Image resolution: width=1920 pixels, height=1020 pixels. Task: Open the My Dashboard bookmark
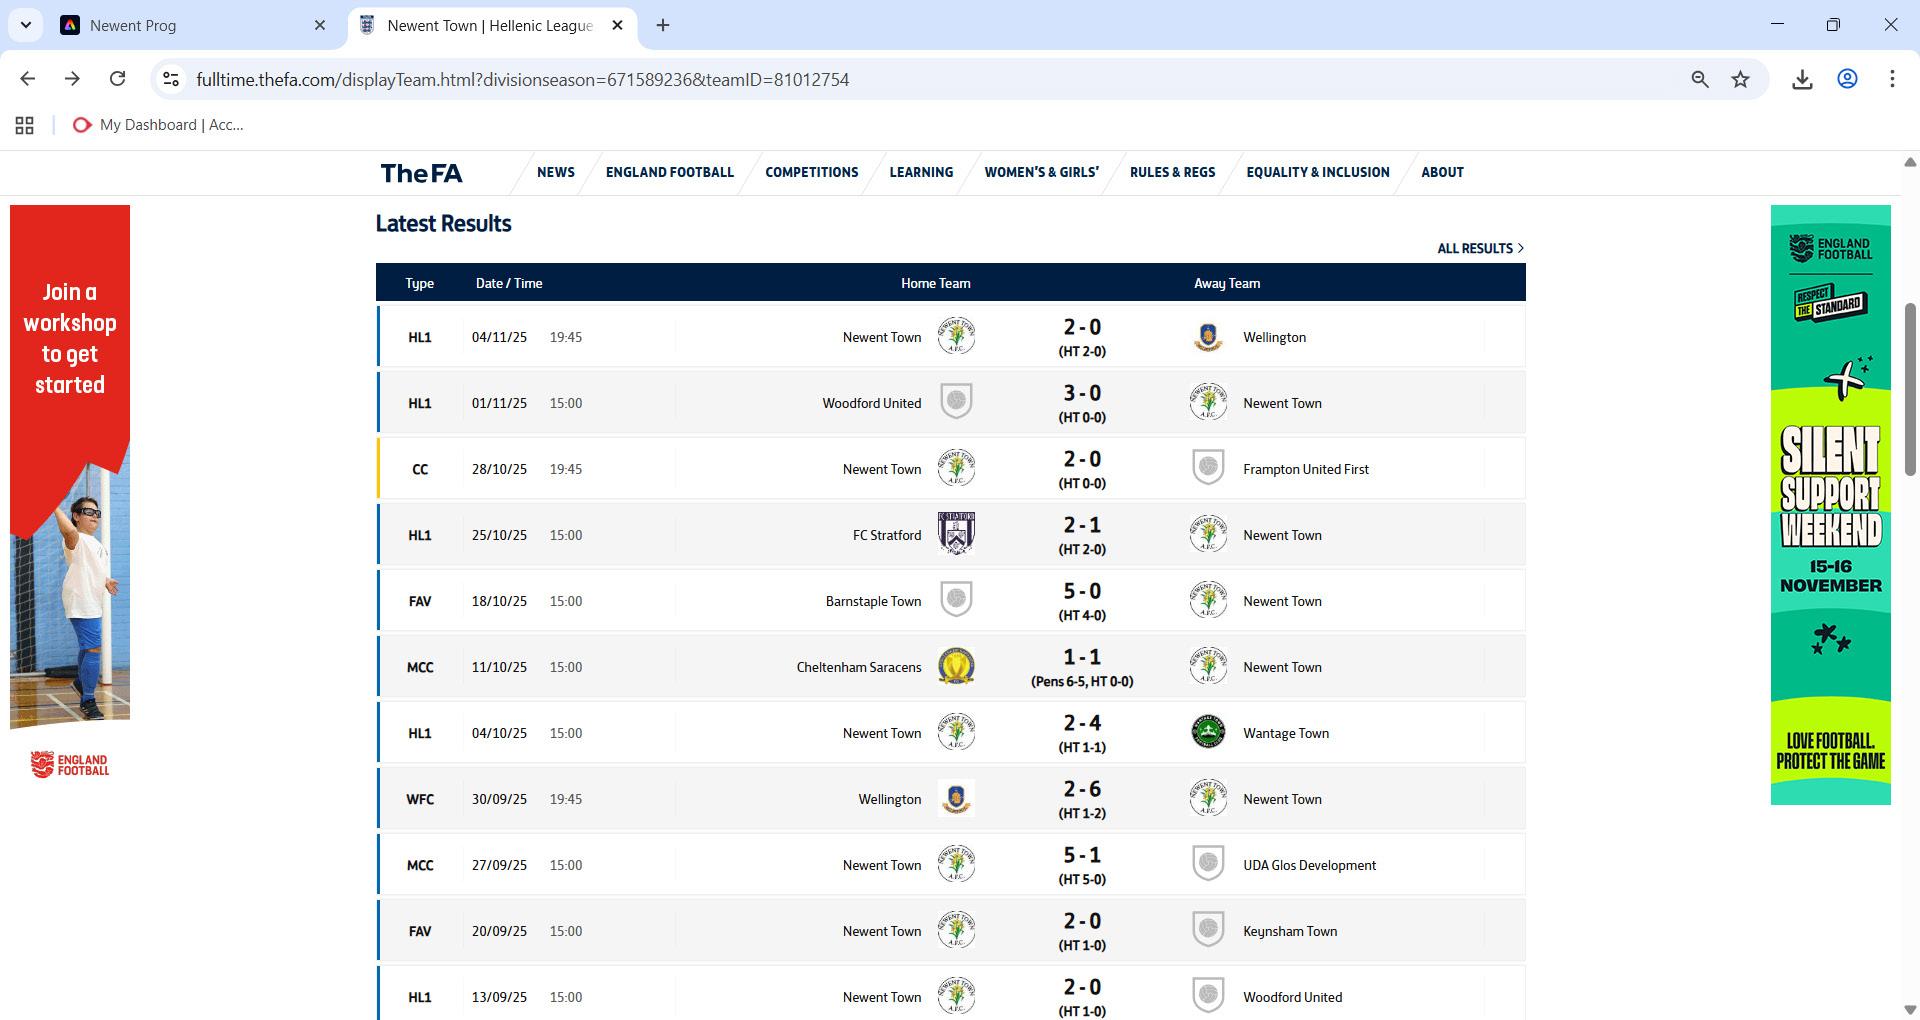(158, 125)
